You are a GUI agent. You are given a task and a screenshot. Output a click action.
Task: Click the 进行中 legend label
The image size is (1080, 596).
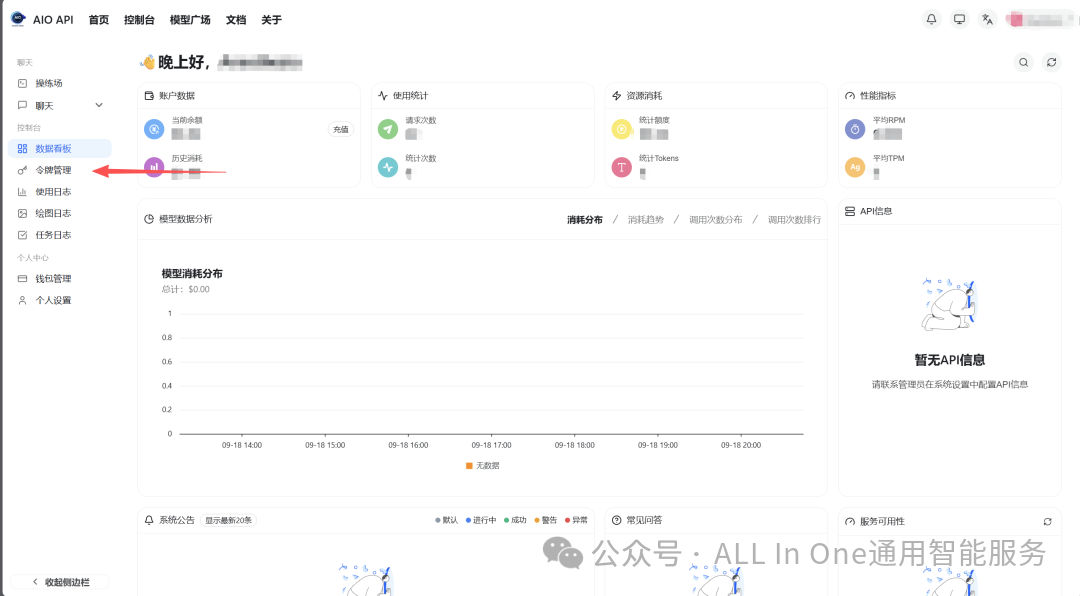(x=481, y=520)
